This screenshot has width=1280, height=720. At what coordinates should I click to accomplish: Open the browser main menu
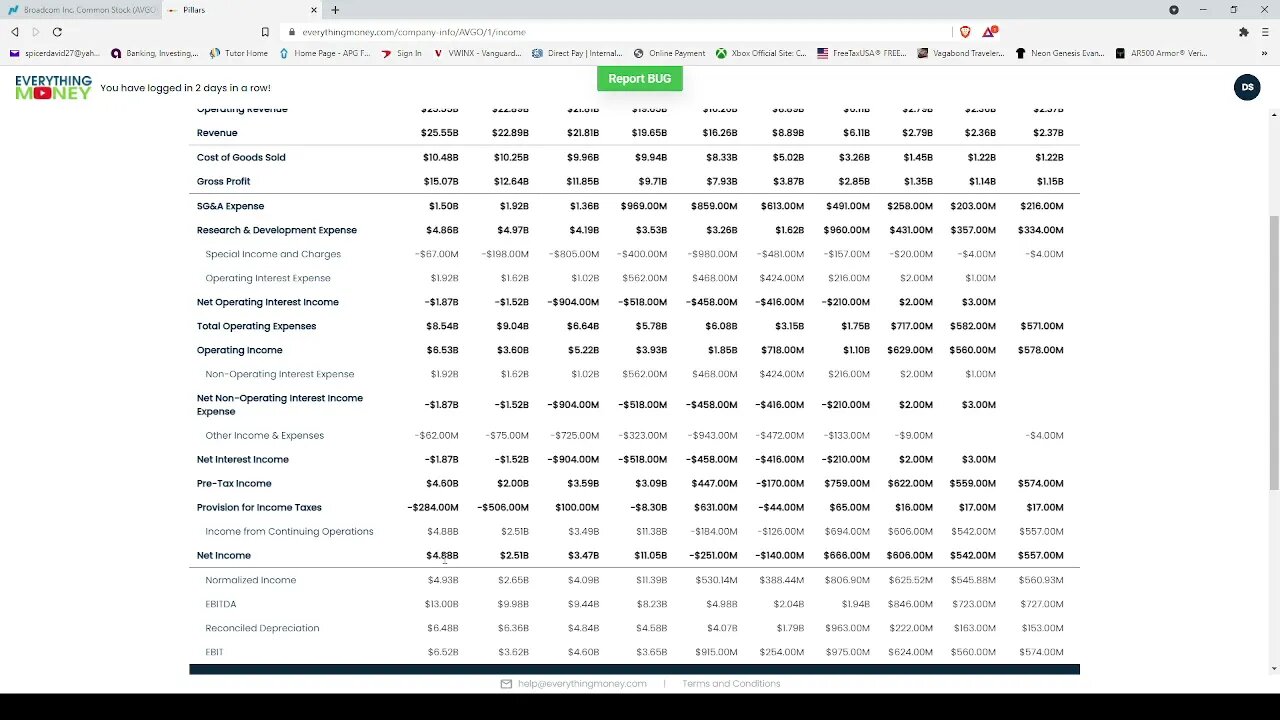pos(1265,32)
